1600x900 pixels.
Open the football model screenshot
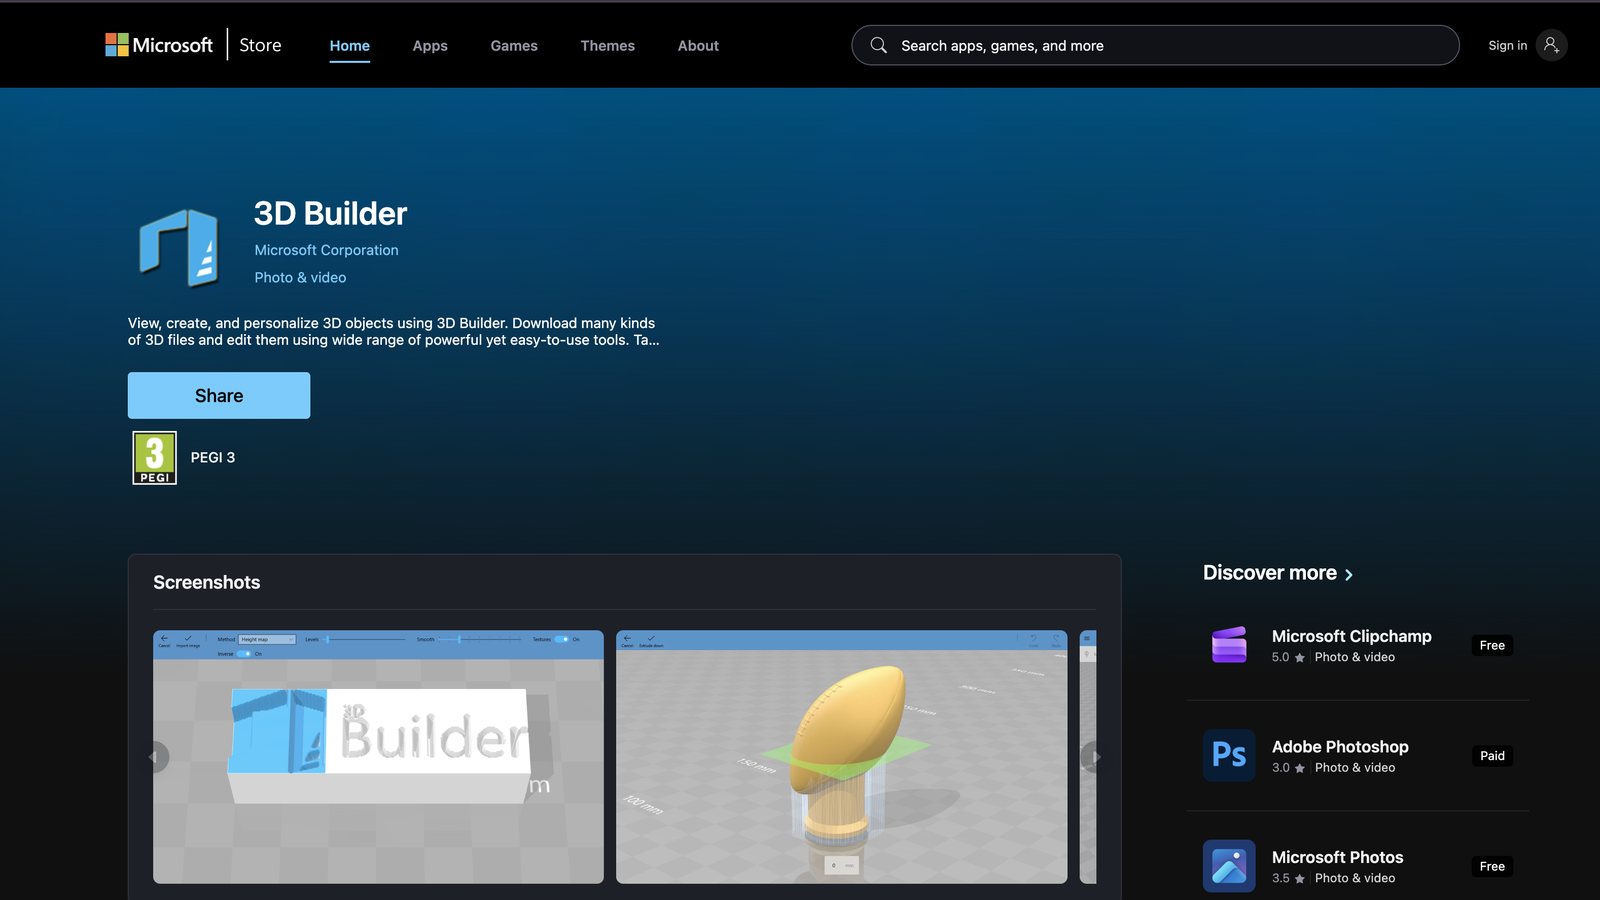click(842, 757)
